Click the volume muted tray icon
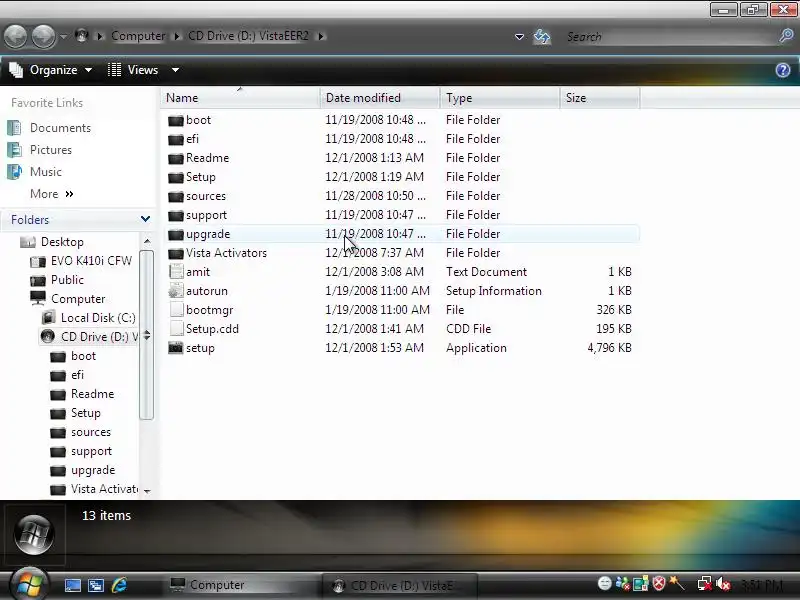The width and height of the screenshot is (800, 600). click(722, 583)
